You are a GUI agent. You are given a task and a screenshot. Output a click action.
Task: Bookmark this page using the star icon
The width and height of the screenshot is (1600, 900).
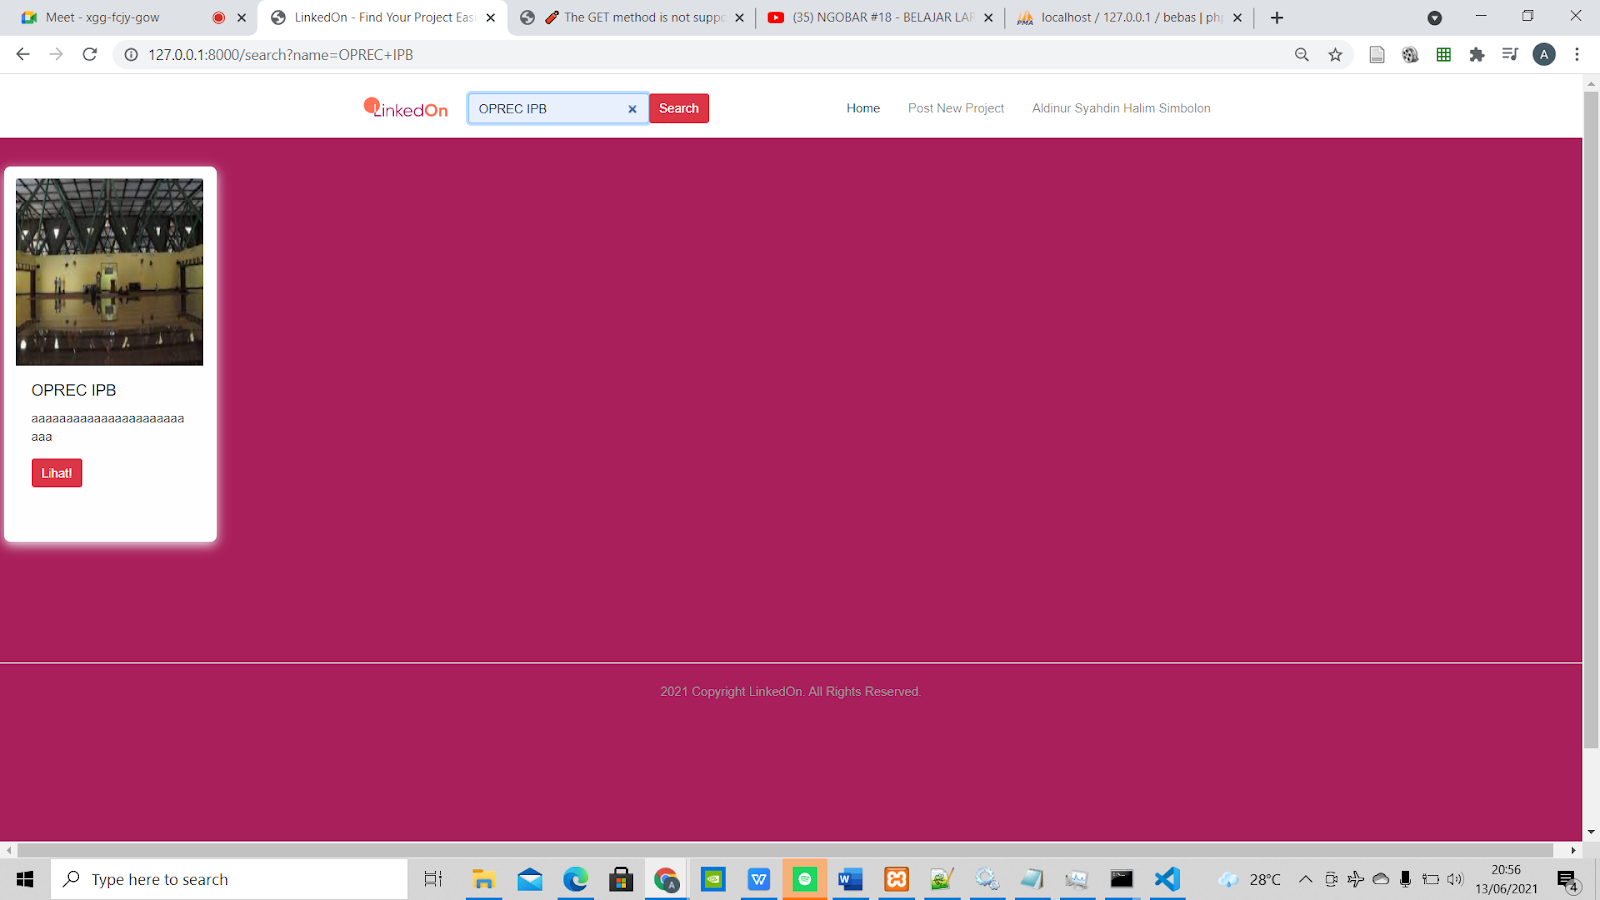(1334, 55)
